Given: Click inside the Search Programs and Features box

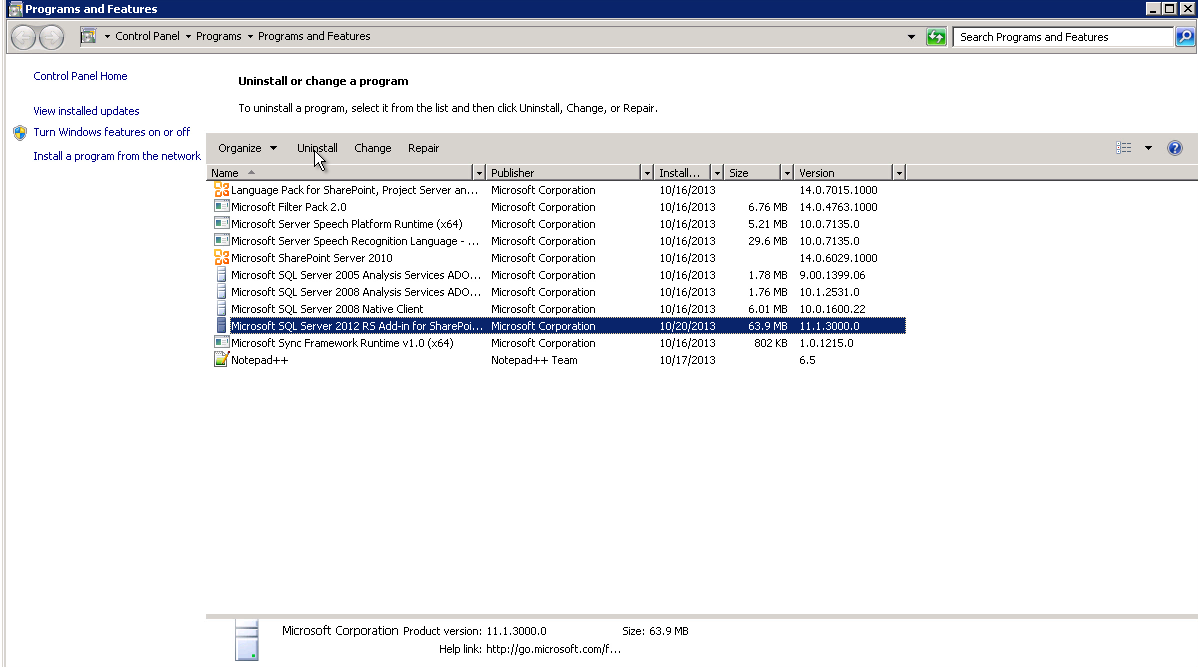Looking at the screenshot, I should coord(1060,36).
